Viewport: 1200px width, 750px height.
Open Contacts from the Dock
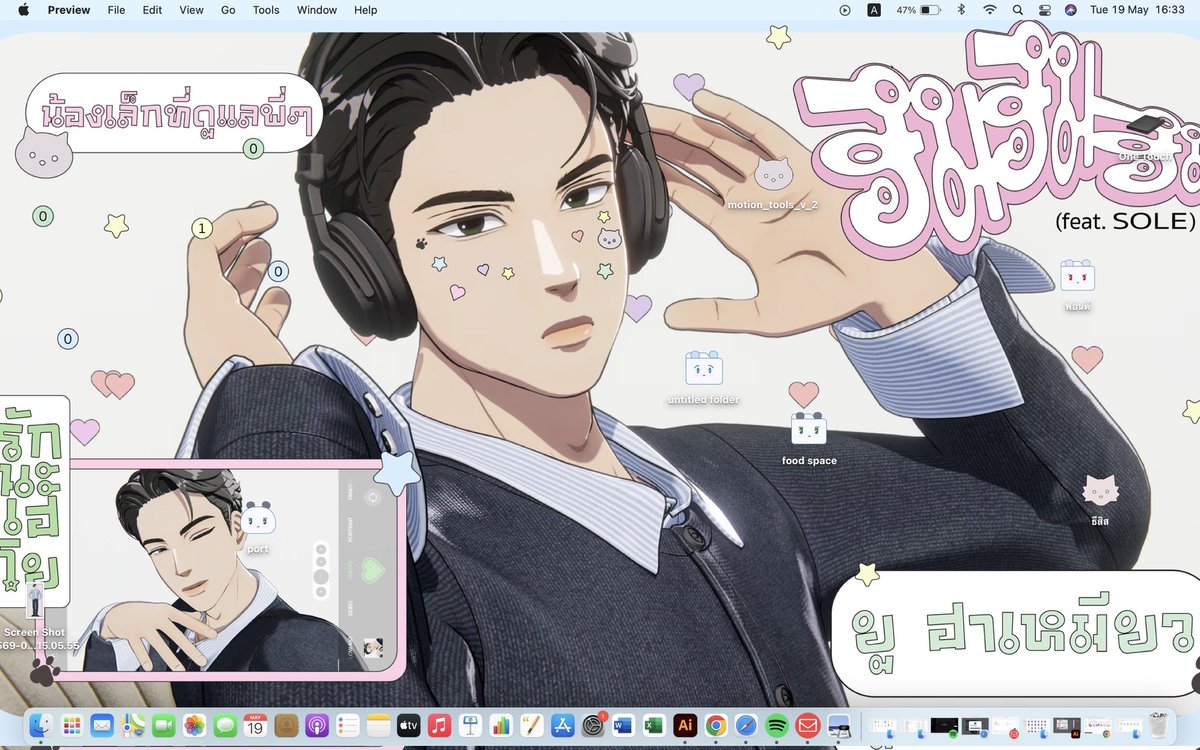pyautogui.click(x=286, y=725)
